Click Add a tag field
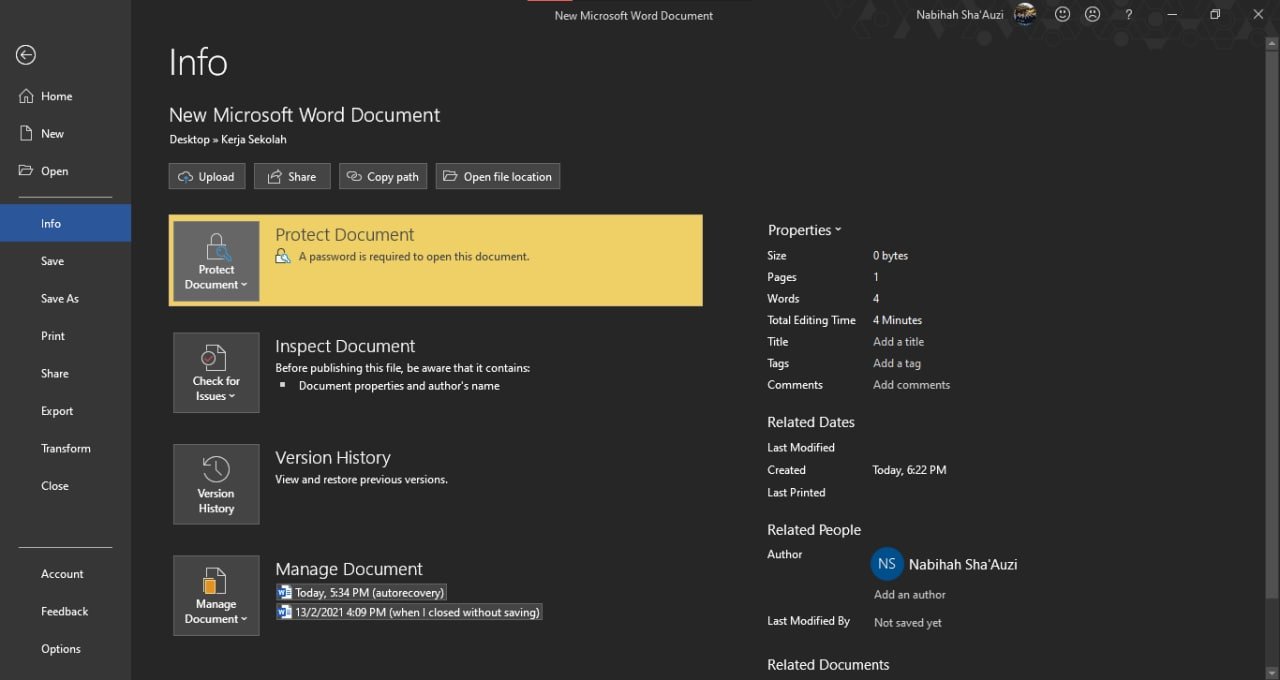The width and height of the screenshot is (1280, 680). [897, 363]
